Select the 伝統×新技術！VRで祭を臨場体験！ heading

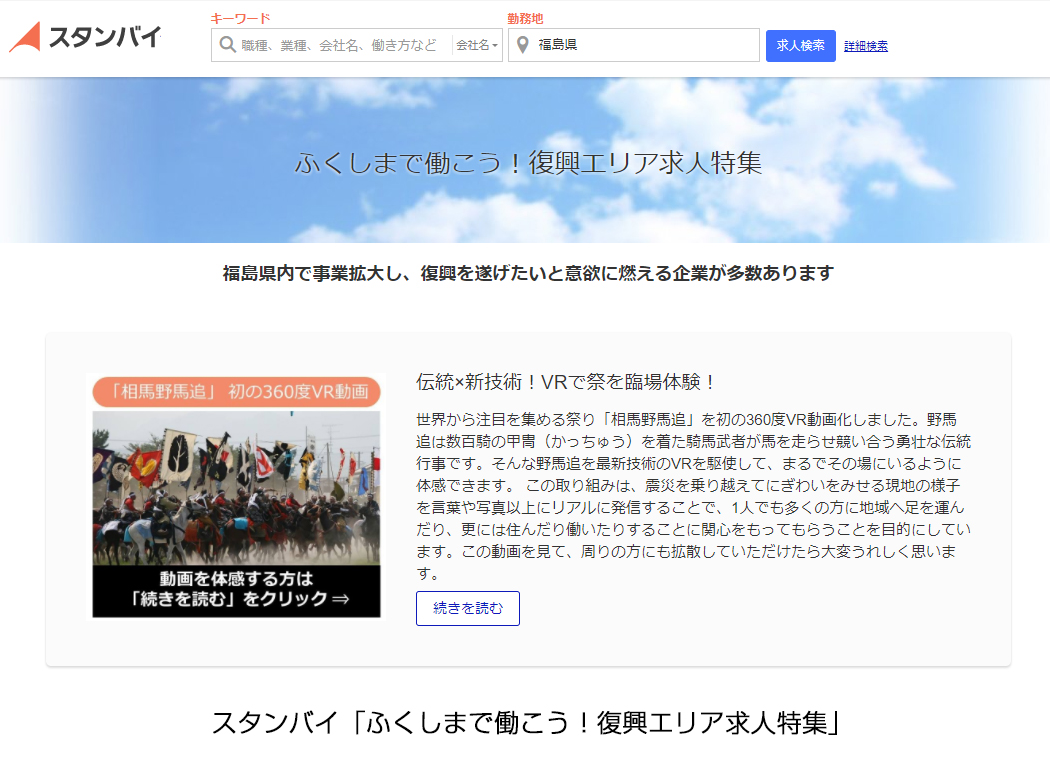pos(566,382)
